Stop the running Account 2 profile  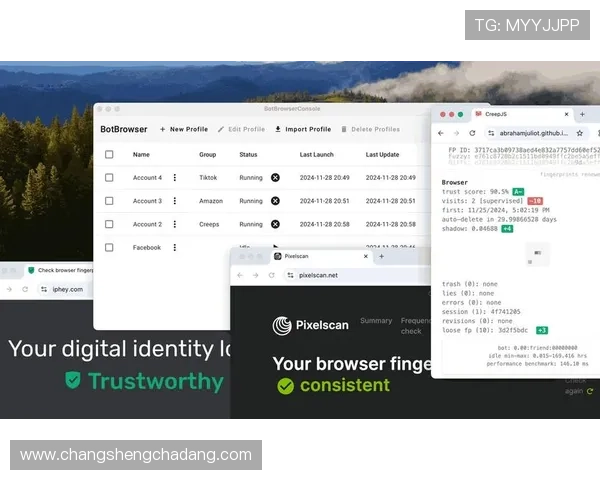[275, 225]
